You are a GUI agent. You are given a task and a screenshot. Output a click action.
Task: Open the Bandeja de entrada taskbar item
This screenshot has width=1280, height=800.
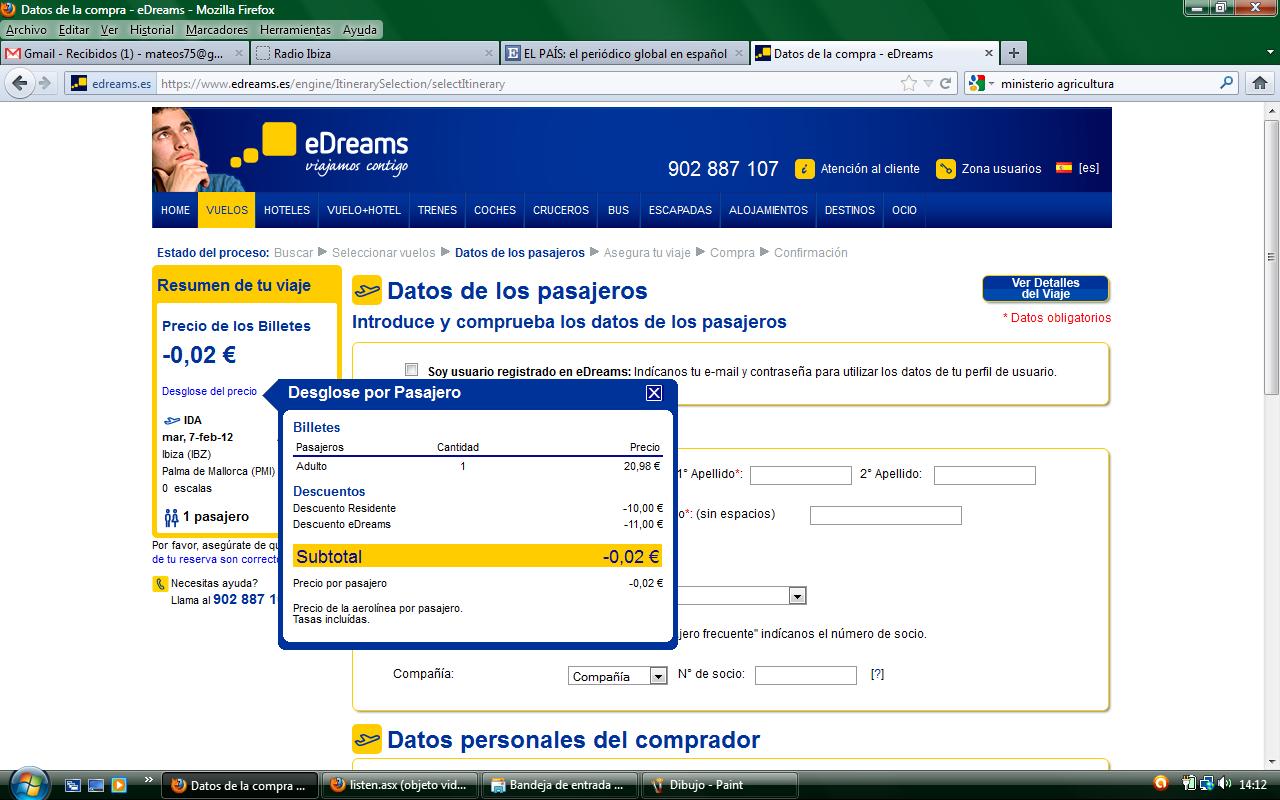click(x=560, y=785)
